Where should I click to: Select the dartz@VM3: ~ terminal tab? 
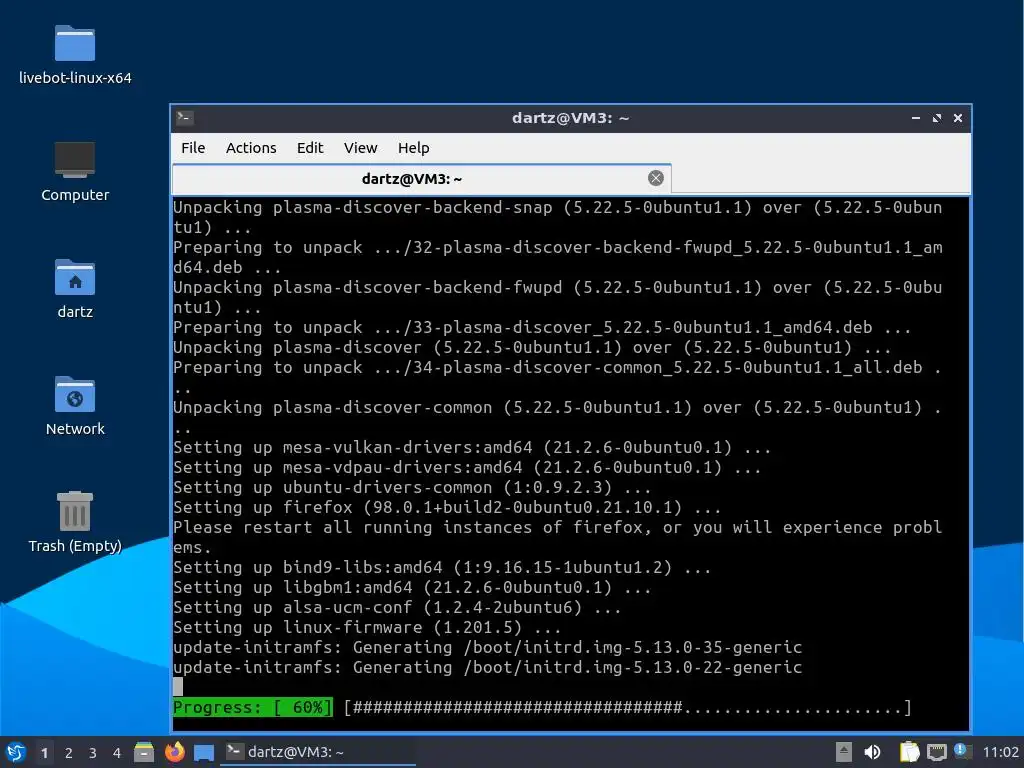tap(421, 179)
